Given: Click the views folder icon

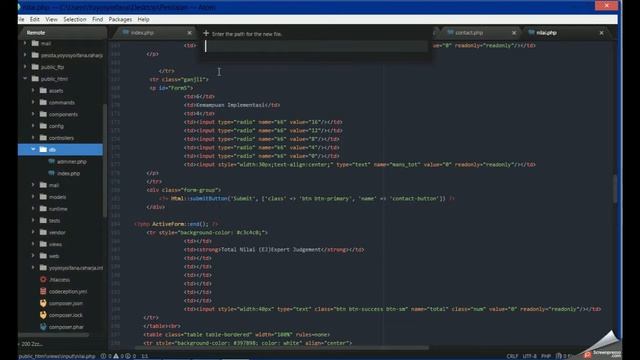Looking at the screenshot, I should [x=43, y=244].
